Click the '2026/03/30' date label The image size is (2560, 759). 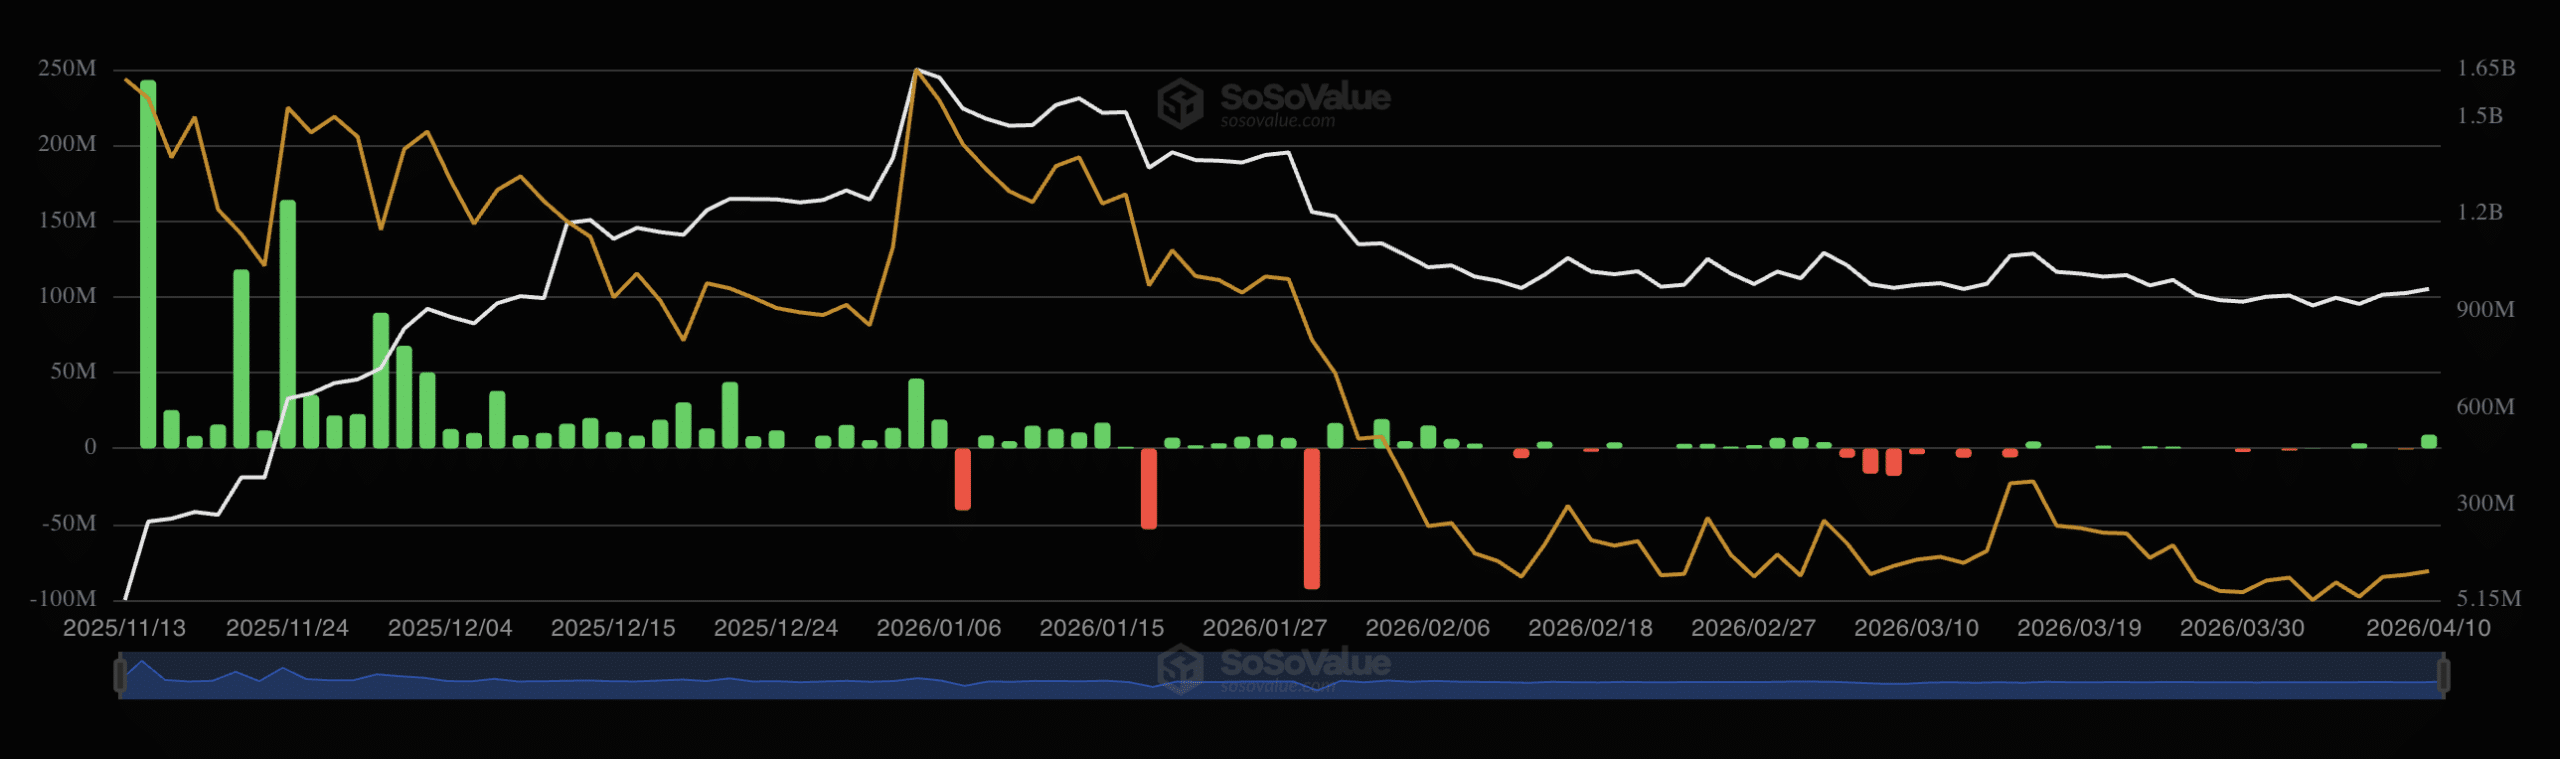(2243, 628)
